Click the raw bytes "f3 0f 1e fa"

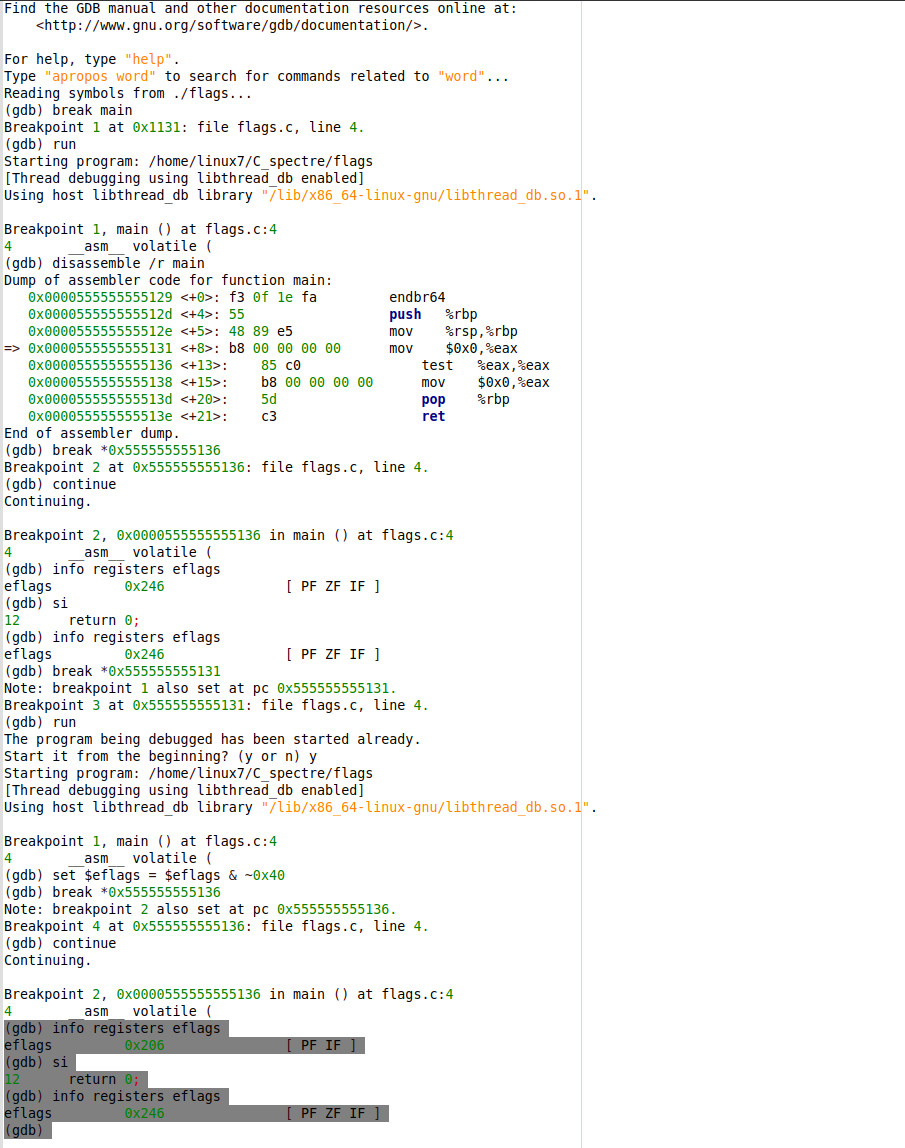273,297
